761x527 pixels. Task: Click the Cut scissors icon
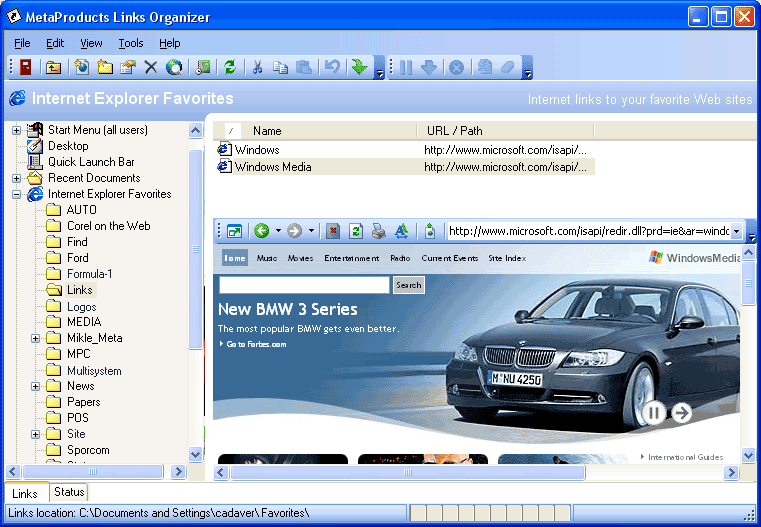pos(257,67)
